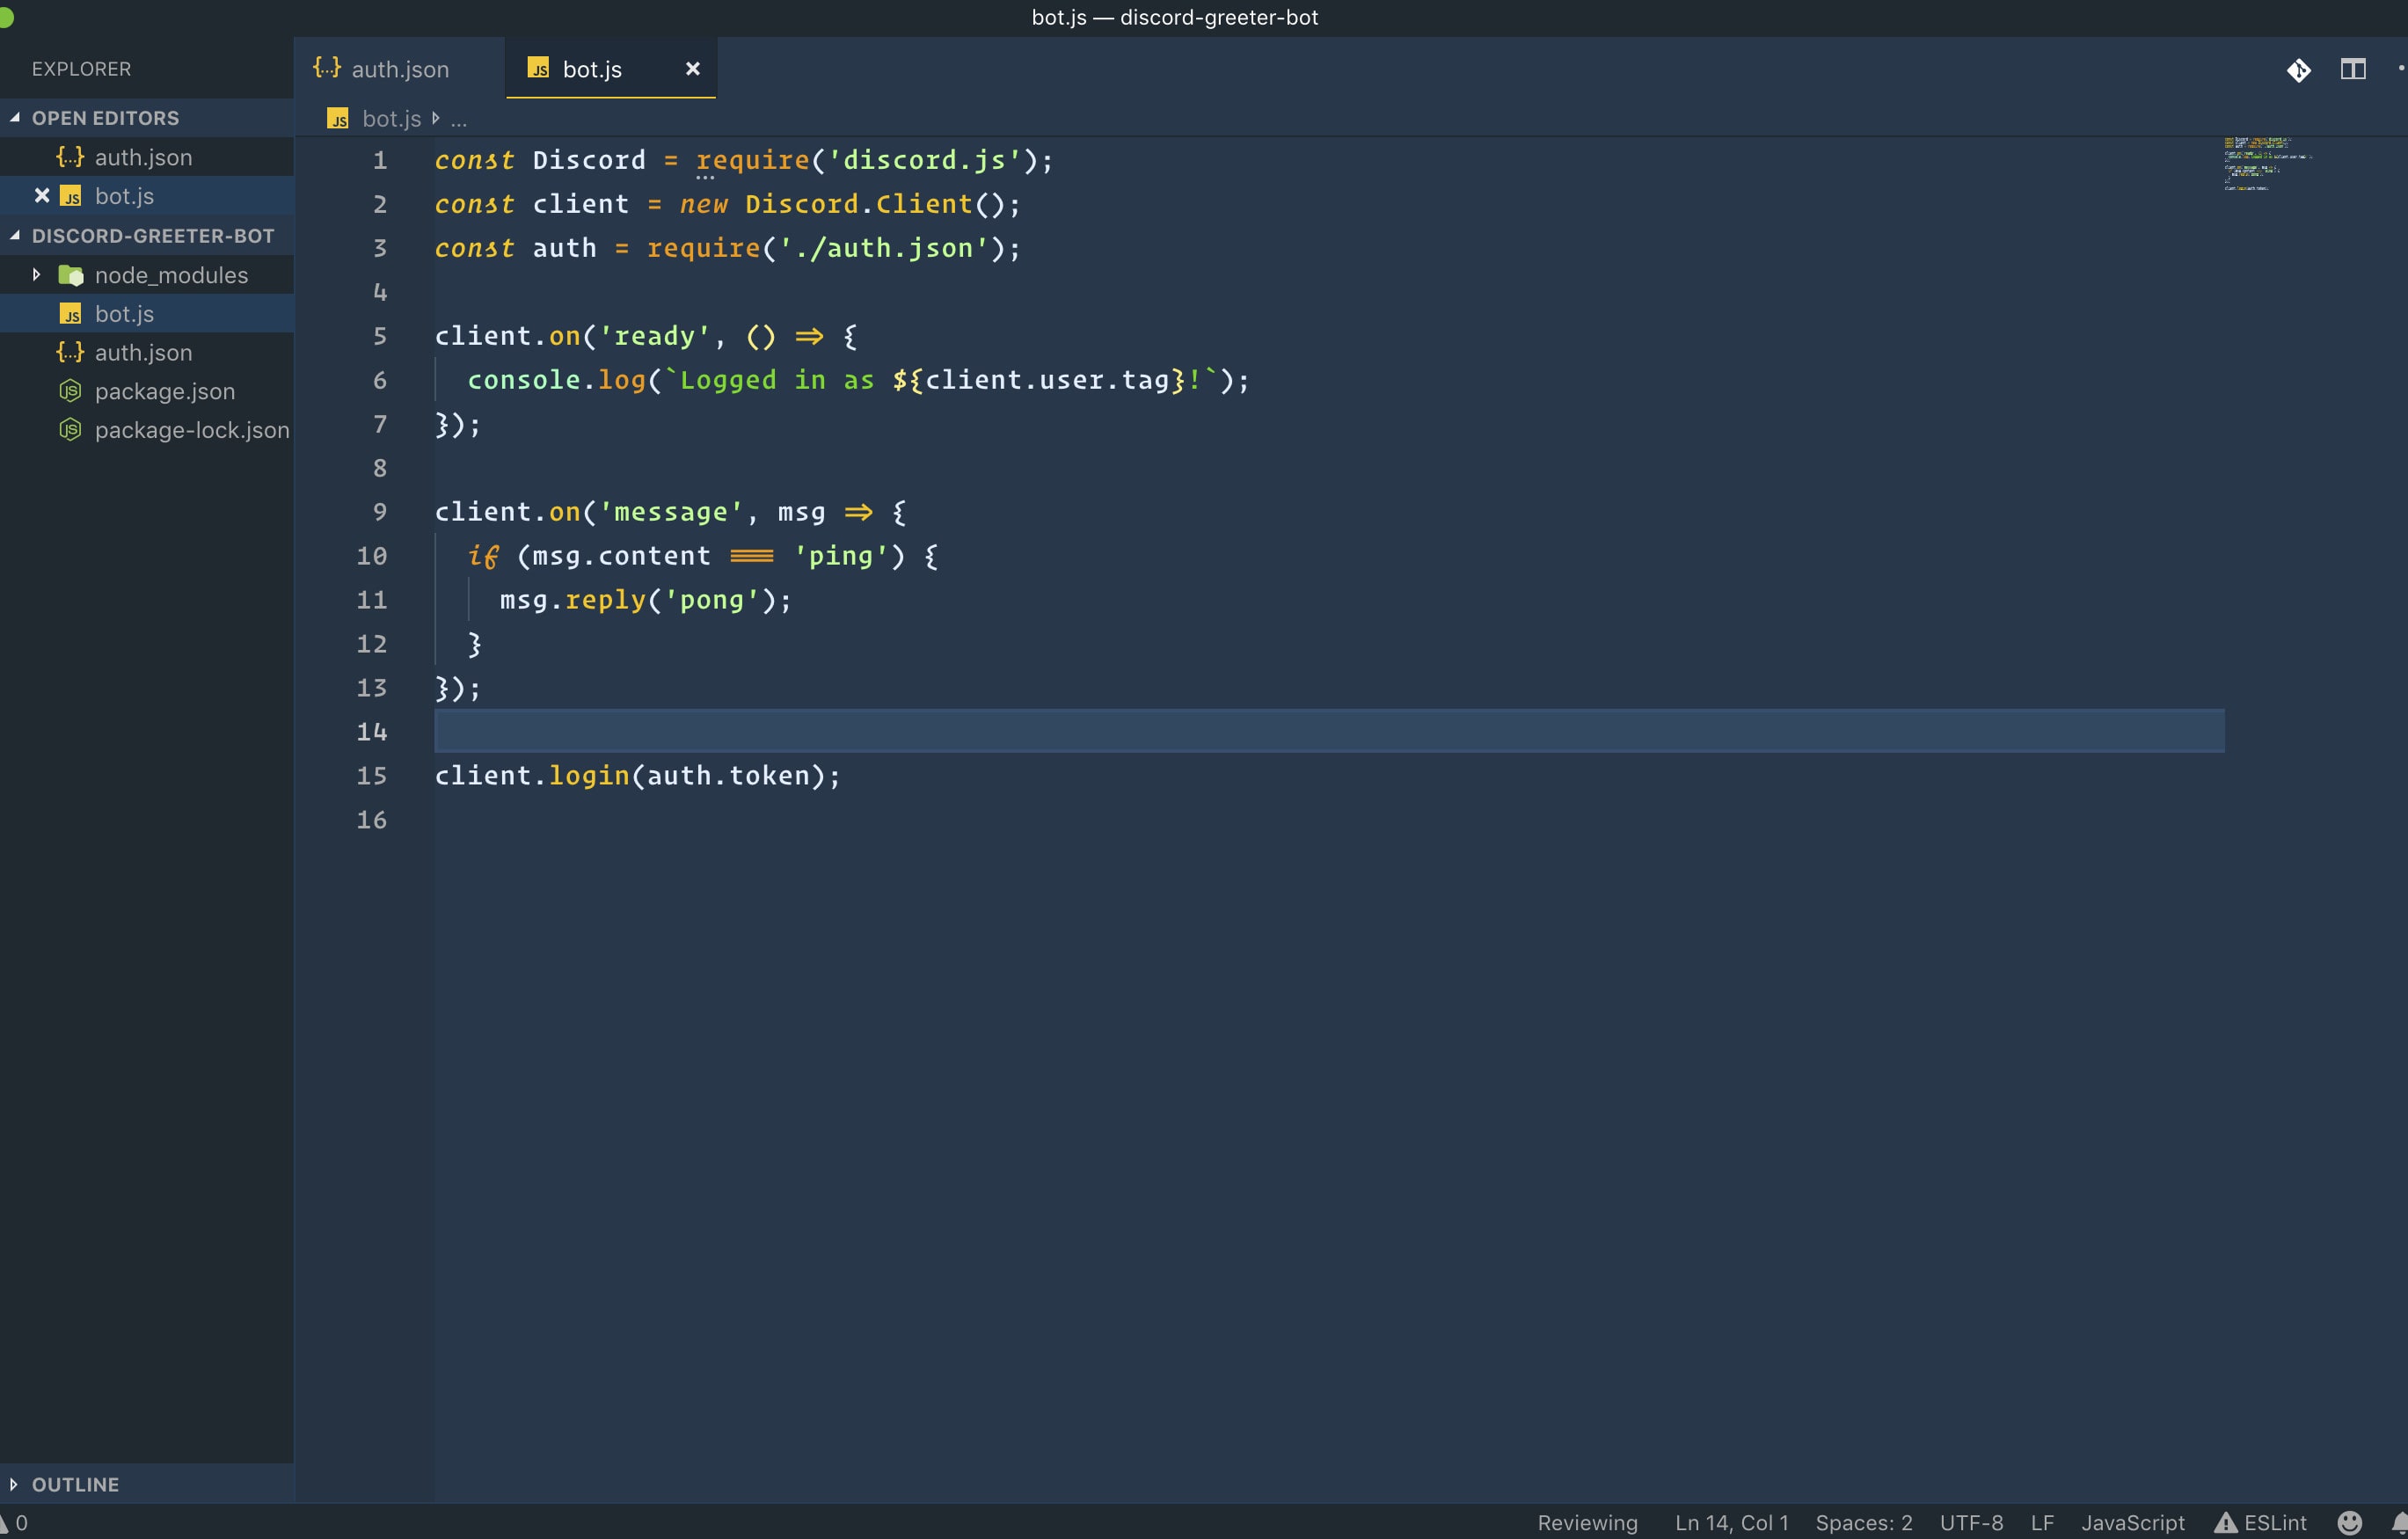Select package-lock.json in file explorer
The height and width of the screenshot is (1539, 2408).
(190, 427)
